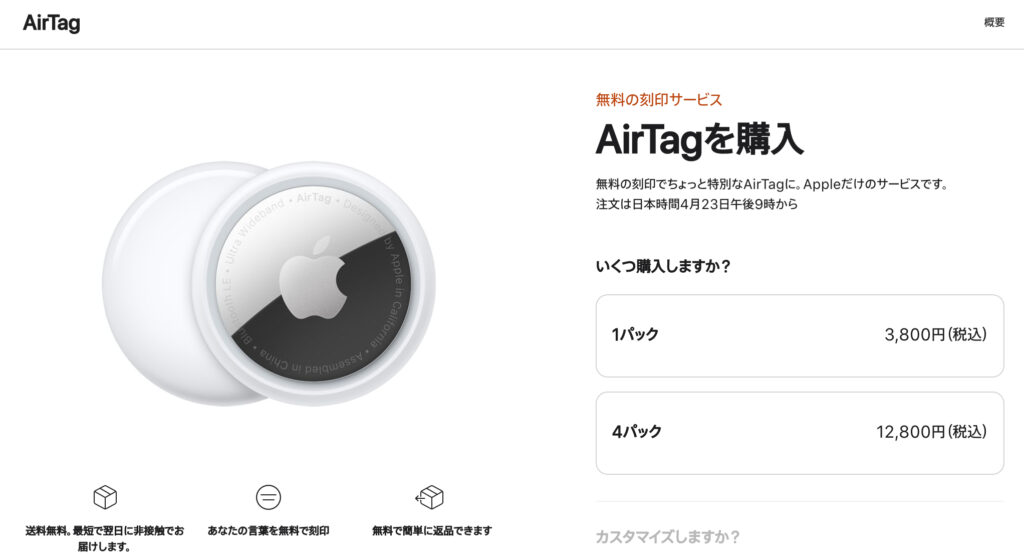
Task: Click the orange 無料の刻印サービス label
Action: tap(658, 99)
